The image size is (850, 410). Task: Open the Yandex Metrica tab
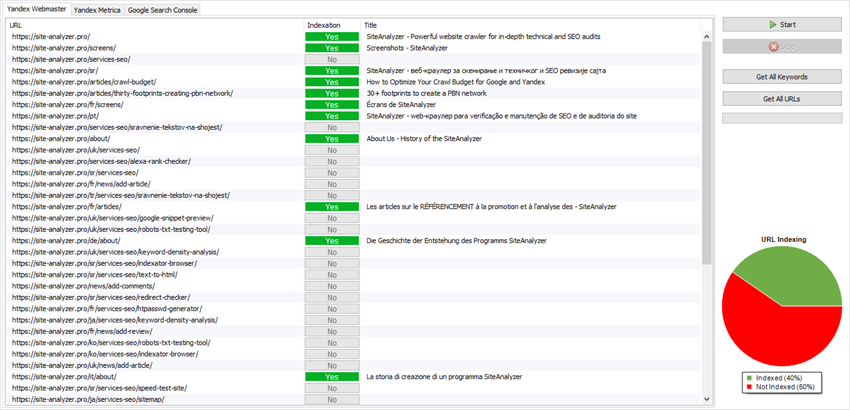tap(96, 10)
